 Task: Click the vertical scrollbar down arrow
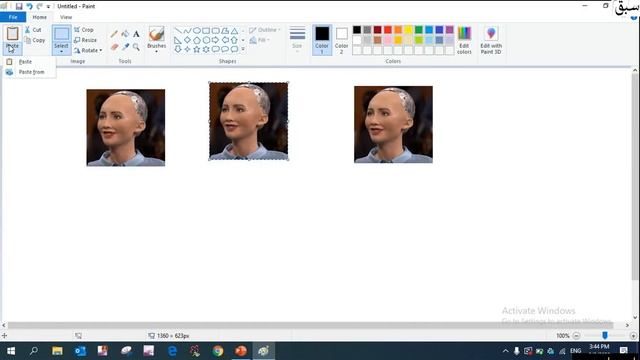coord(635,317)
